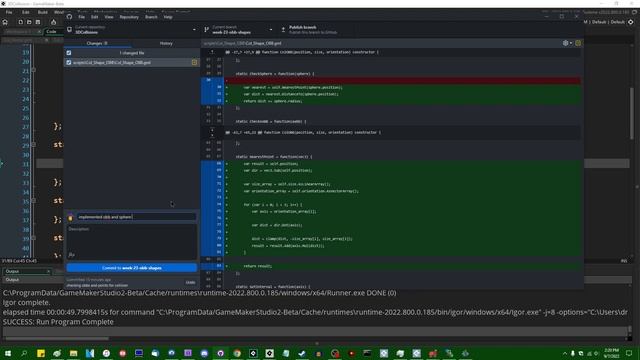Expand hidden lines between diff hunks
The image size is (640, 360).
point(212,132)
